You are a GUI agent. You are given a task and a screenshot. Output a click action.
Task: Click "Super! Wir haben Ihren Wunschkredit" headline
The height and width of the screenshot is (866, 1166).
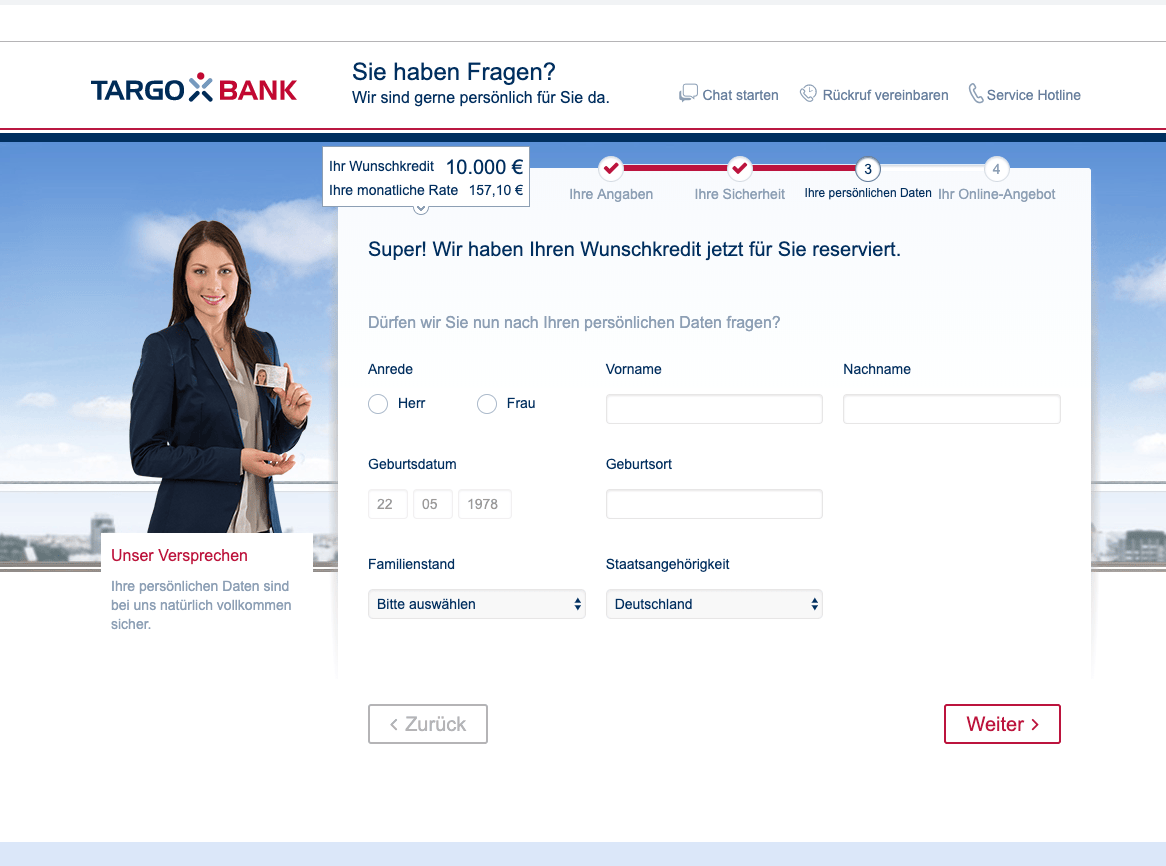point(634,249)
